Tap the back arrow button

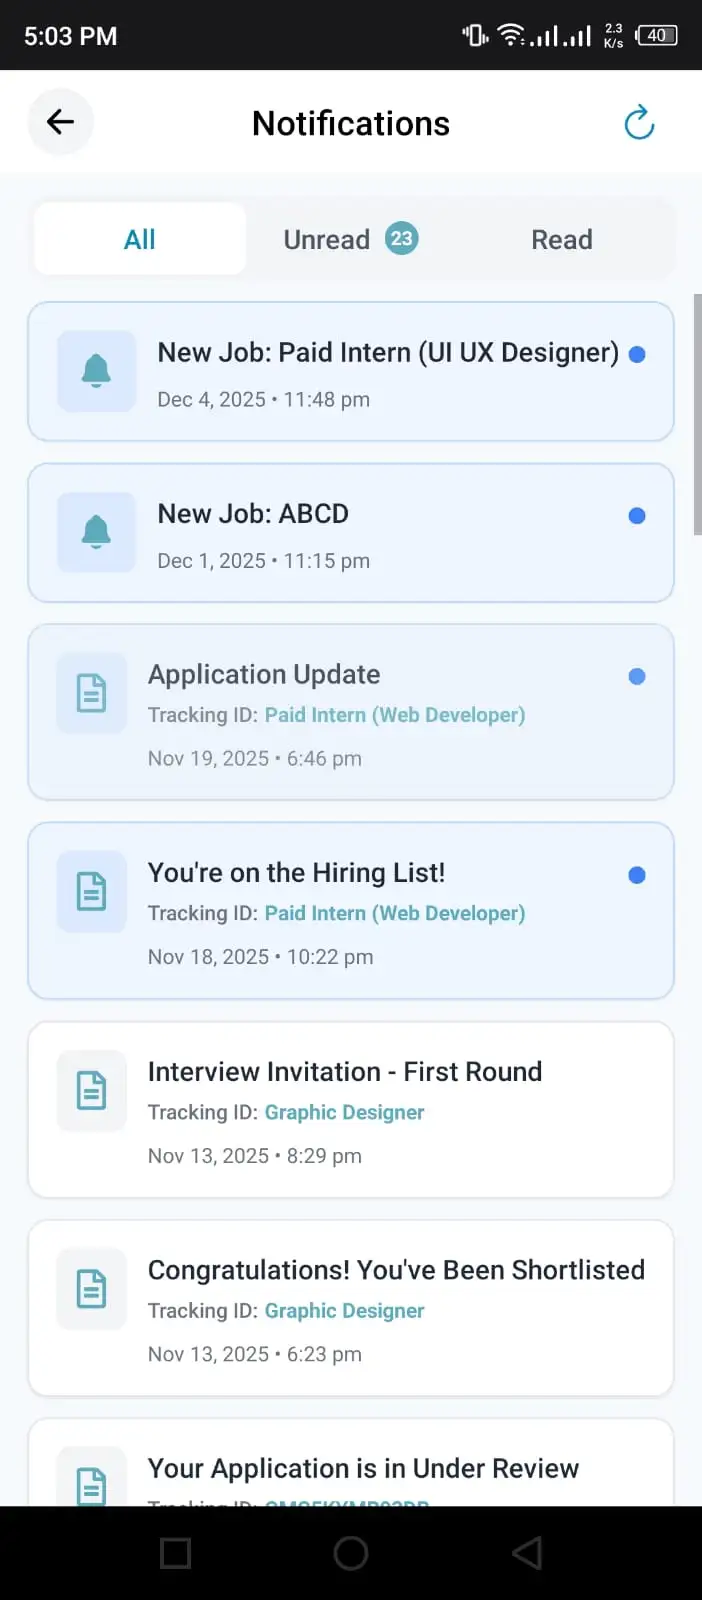point(60,122)
